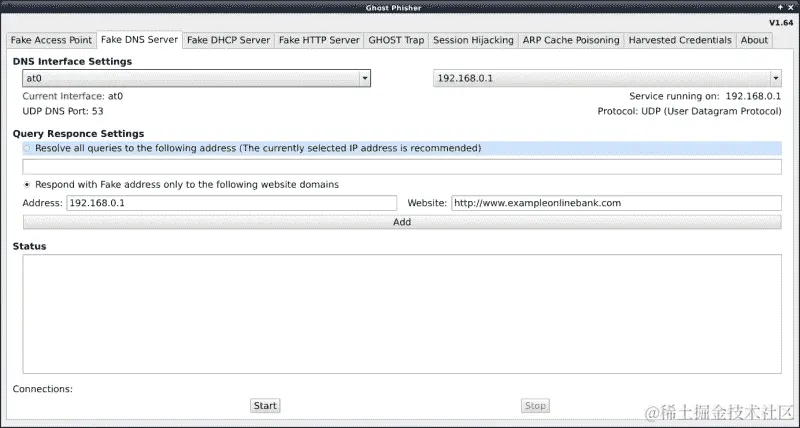Switch to the GHOST Trap tab
The width and height of the screenshot is (800, 428).
[x=396, y=40]
